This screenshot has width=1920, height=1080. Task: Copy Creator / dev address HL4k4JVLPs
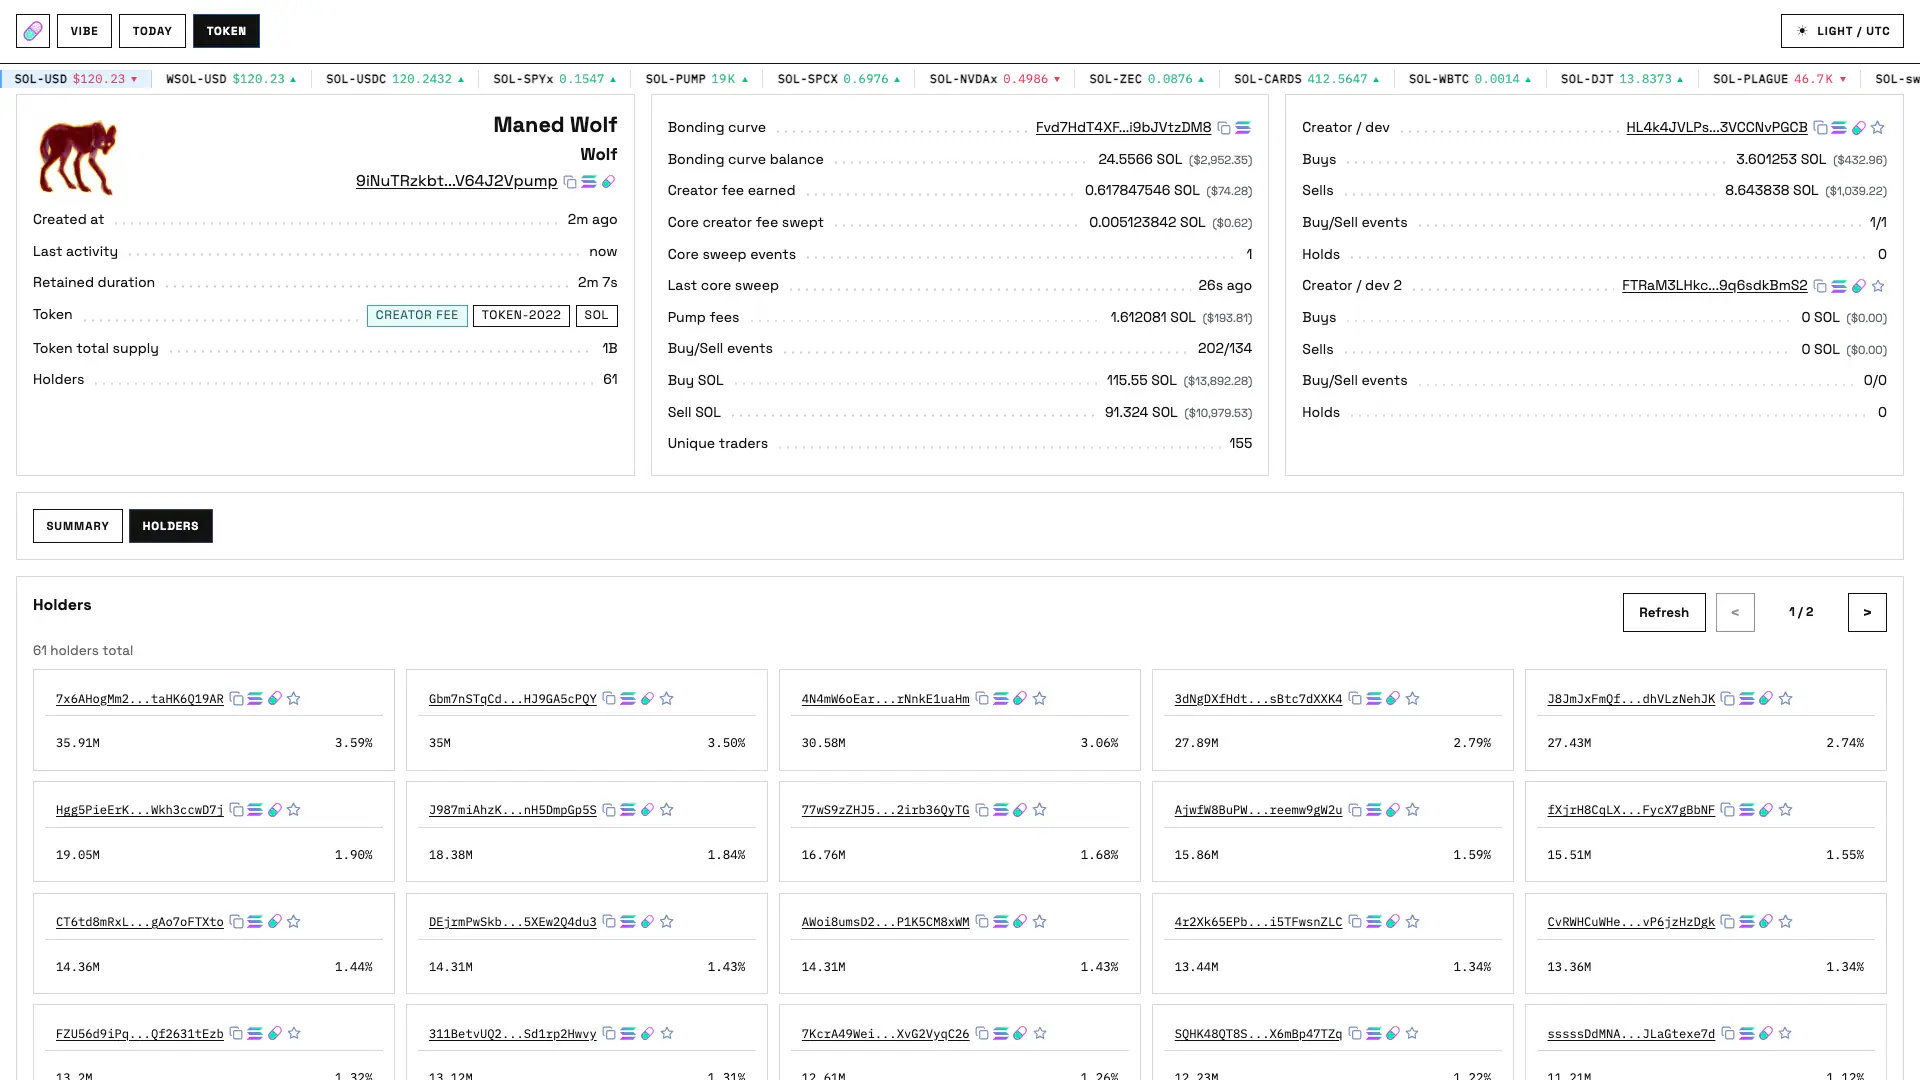pyautogui.click(x=1820, y=128)
